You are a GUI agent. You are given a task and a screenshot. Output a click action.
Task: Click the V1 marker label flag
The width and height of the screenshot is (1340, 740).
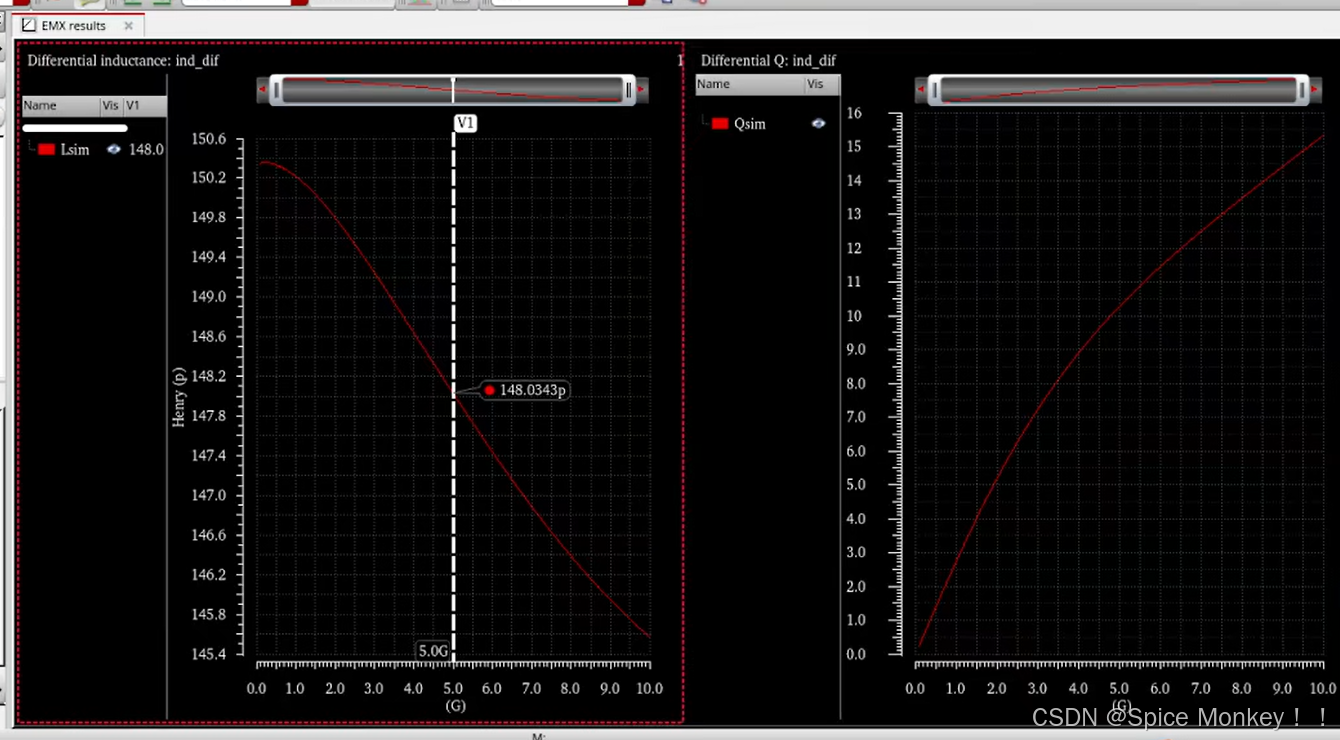[465, 123]
